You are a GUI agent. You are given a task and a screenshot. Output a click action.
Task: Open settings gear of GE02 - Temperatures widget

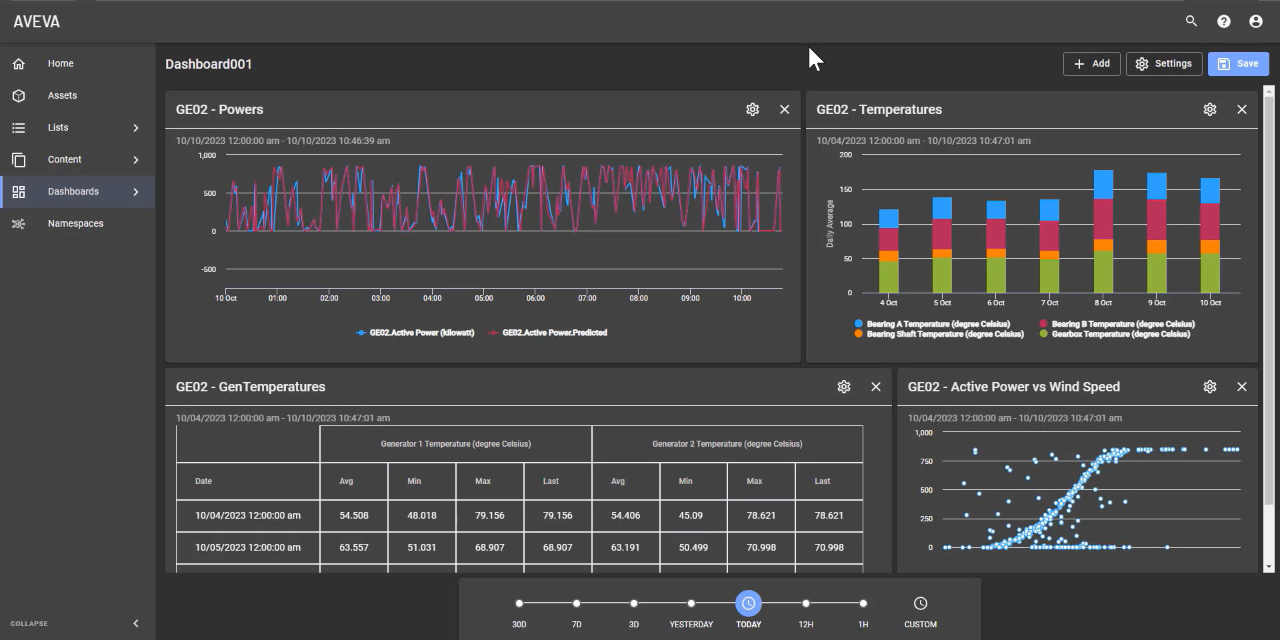click(x=1210, y=110)
